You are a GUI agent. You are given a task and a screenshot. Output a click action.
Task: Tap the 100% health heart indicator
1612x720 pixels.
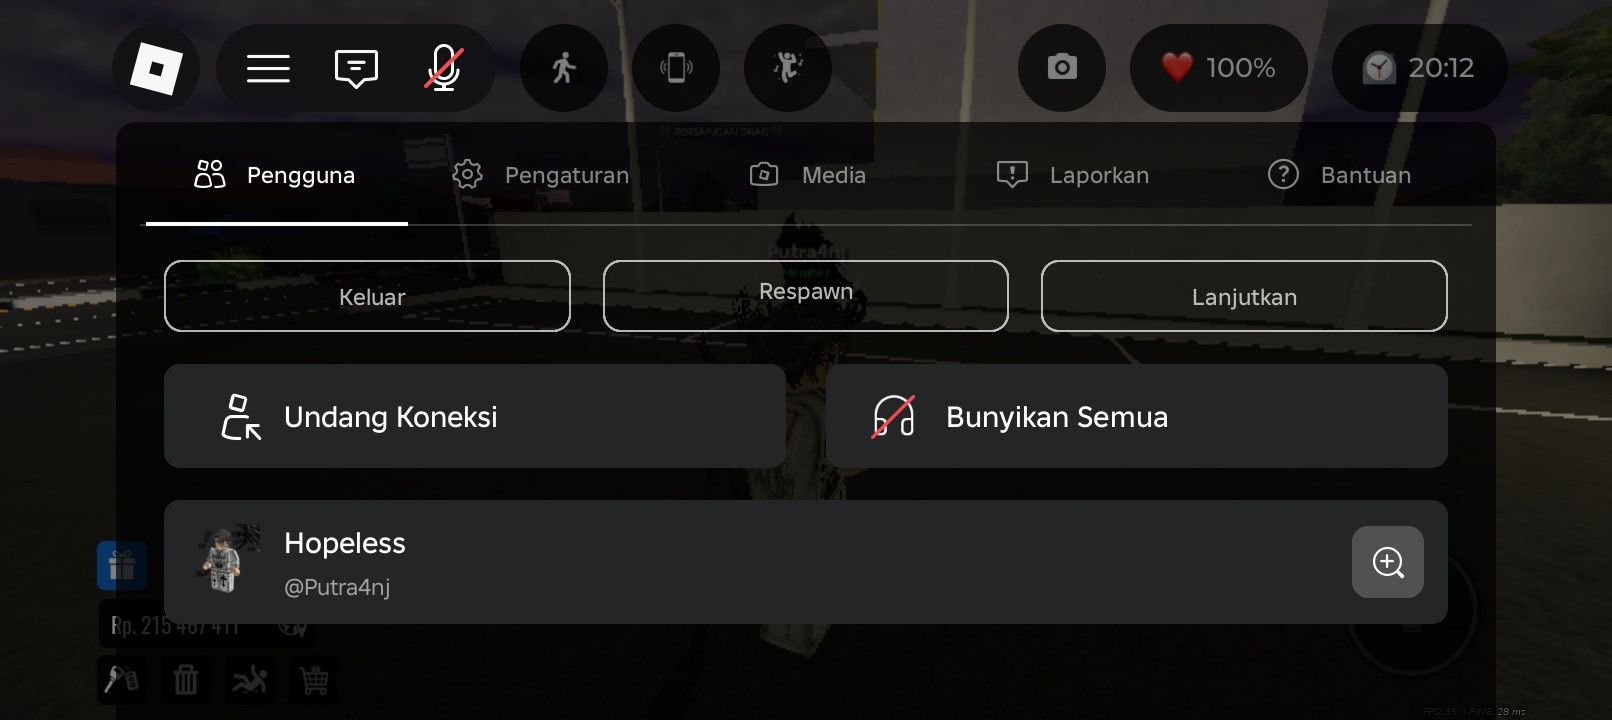point(1219,68)
